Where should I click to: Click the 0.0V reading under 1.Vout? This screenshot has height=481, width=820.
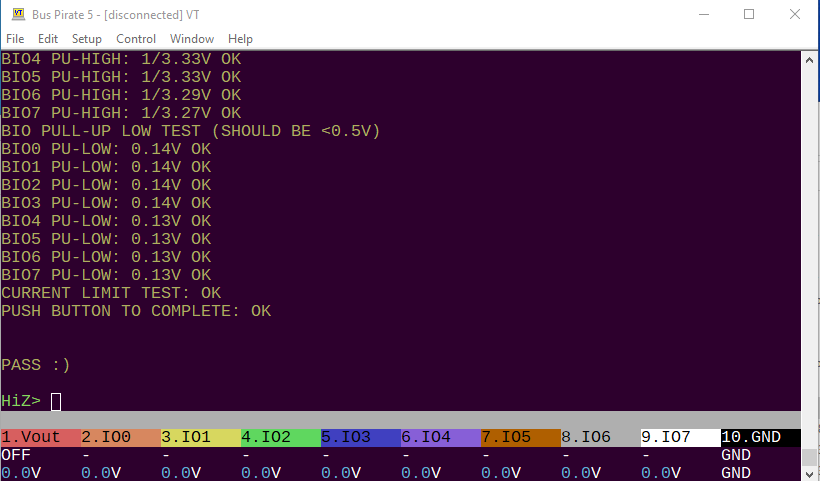tap(21, 473)
